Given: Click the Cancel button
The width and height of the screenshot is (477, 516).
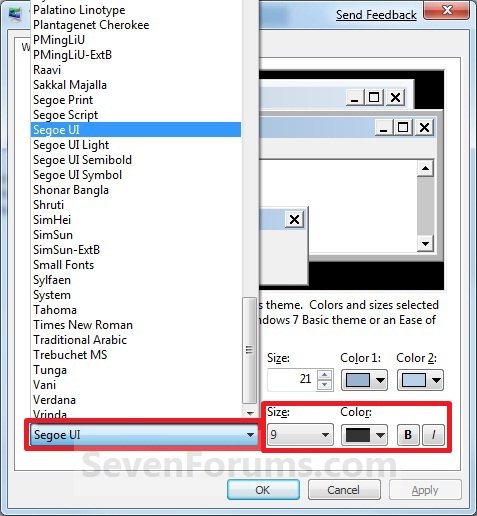Looking at the screenshot, I should click(x=344, y=490).
